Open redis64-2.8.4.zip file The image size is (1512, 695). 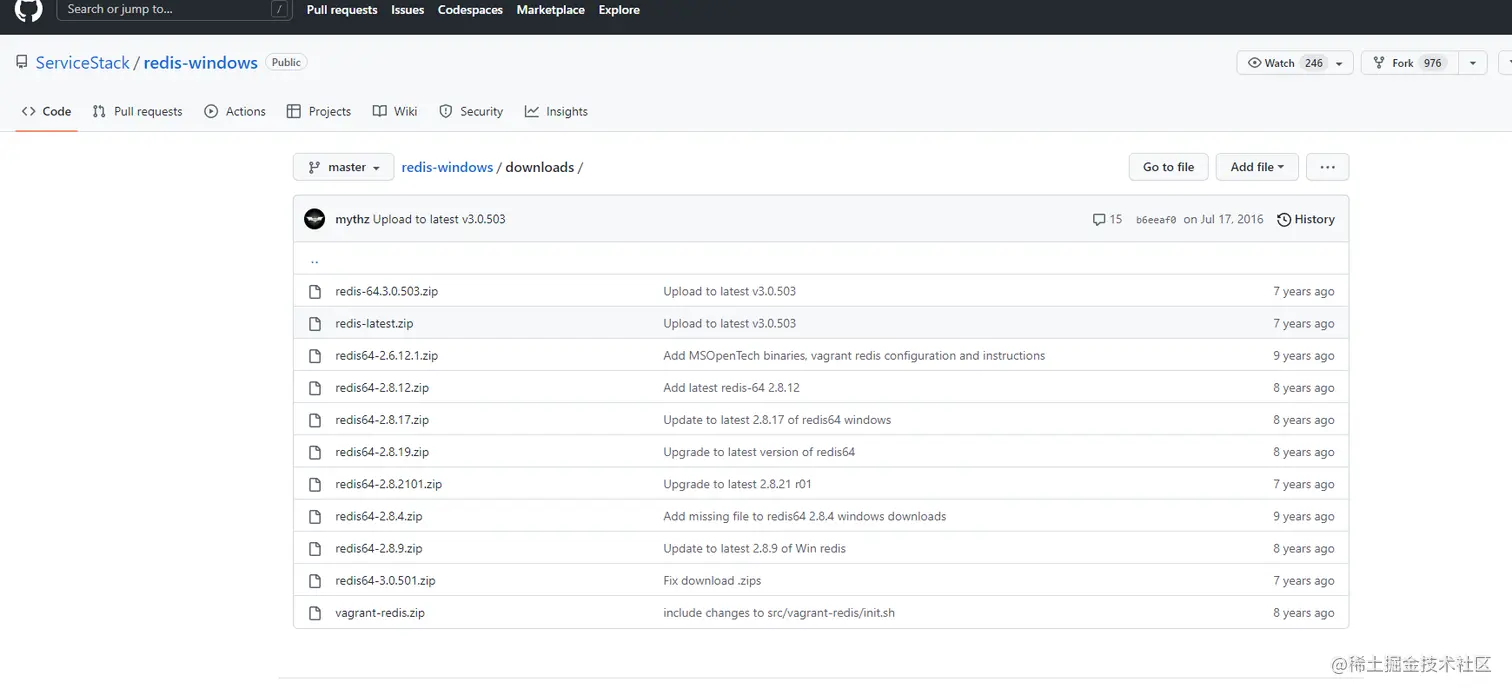[x=379, y=516]
